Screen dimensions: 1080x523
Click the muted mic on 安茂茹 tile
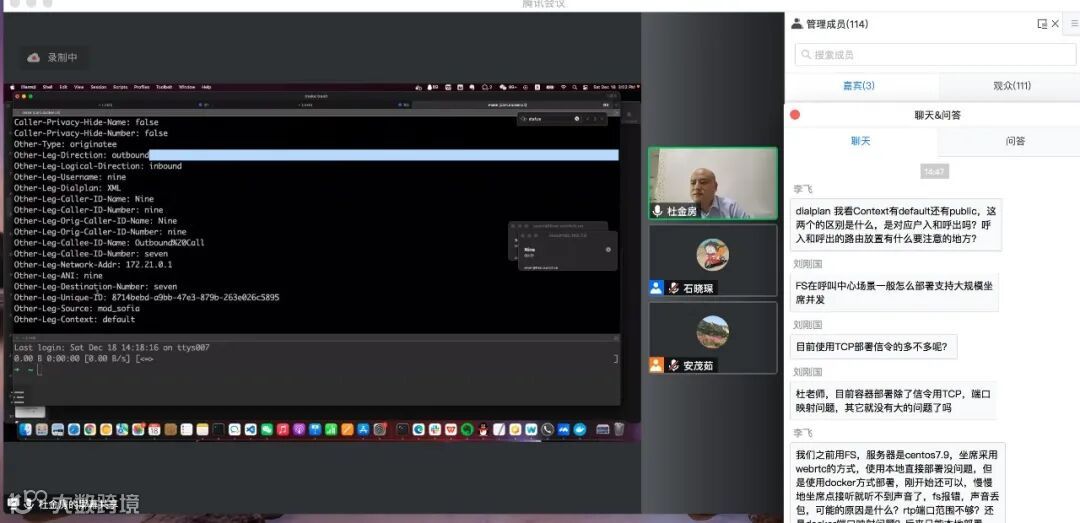coord(674,365)
